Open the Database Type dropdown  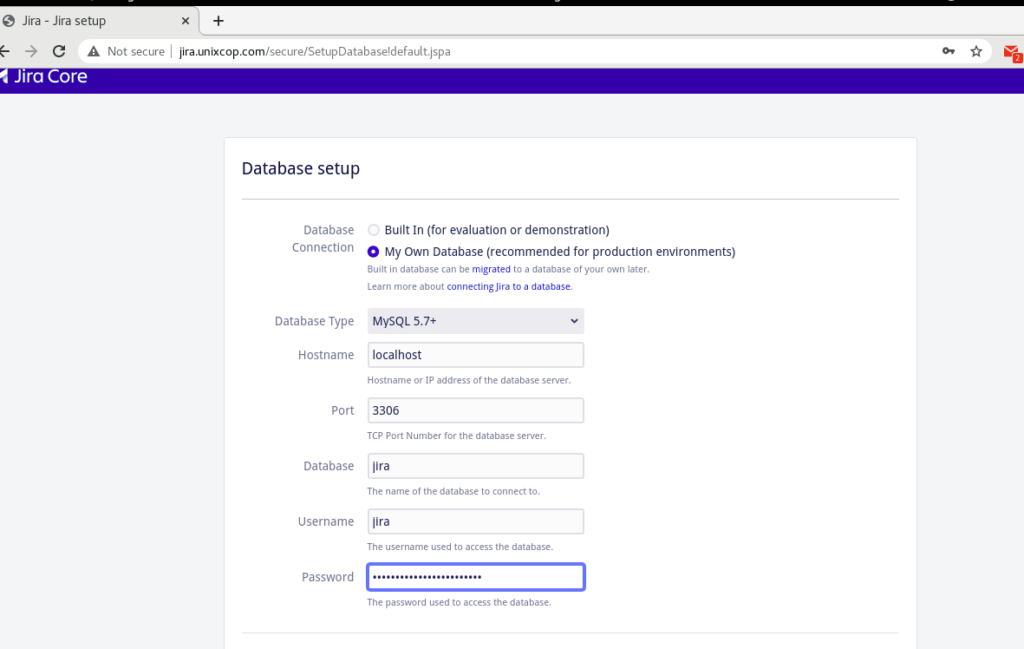475,321
